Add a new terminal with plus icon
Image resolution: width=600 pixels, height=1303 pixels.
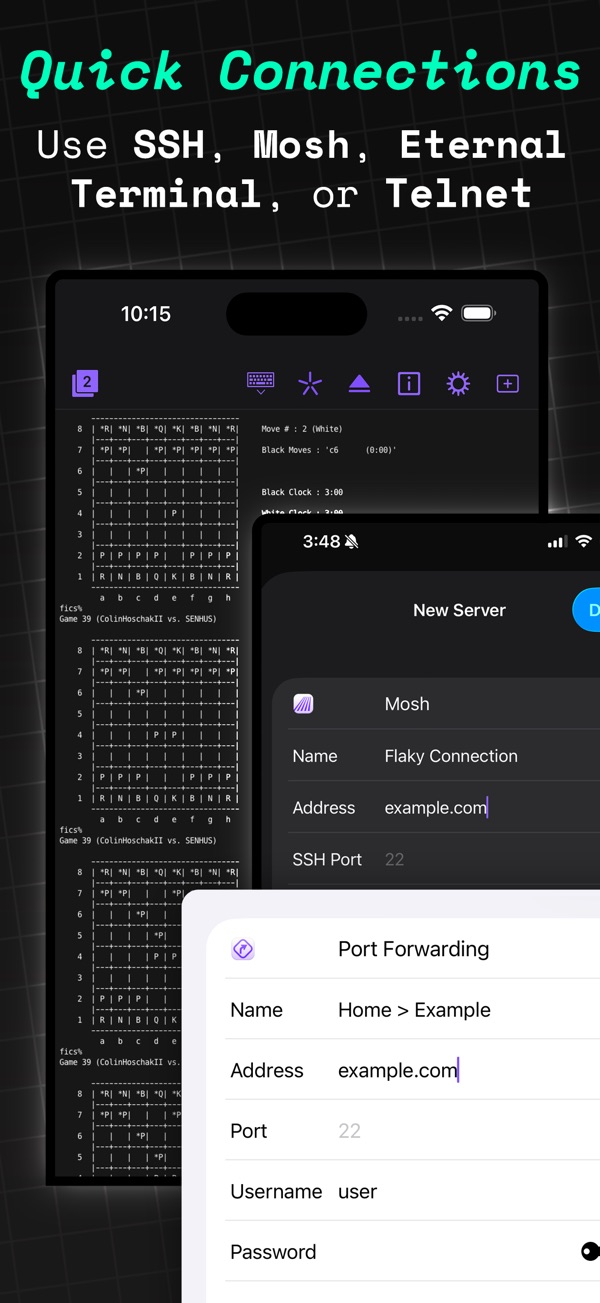[508, 383]
